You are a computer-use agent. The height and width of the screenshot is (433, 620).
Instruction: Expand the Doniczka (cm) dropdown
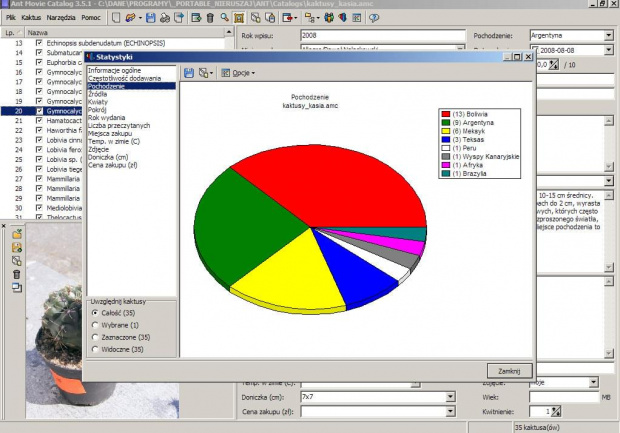tap(450, 397)
